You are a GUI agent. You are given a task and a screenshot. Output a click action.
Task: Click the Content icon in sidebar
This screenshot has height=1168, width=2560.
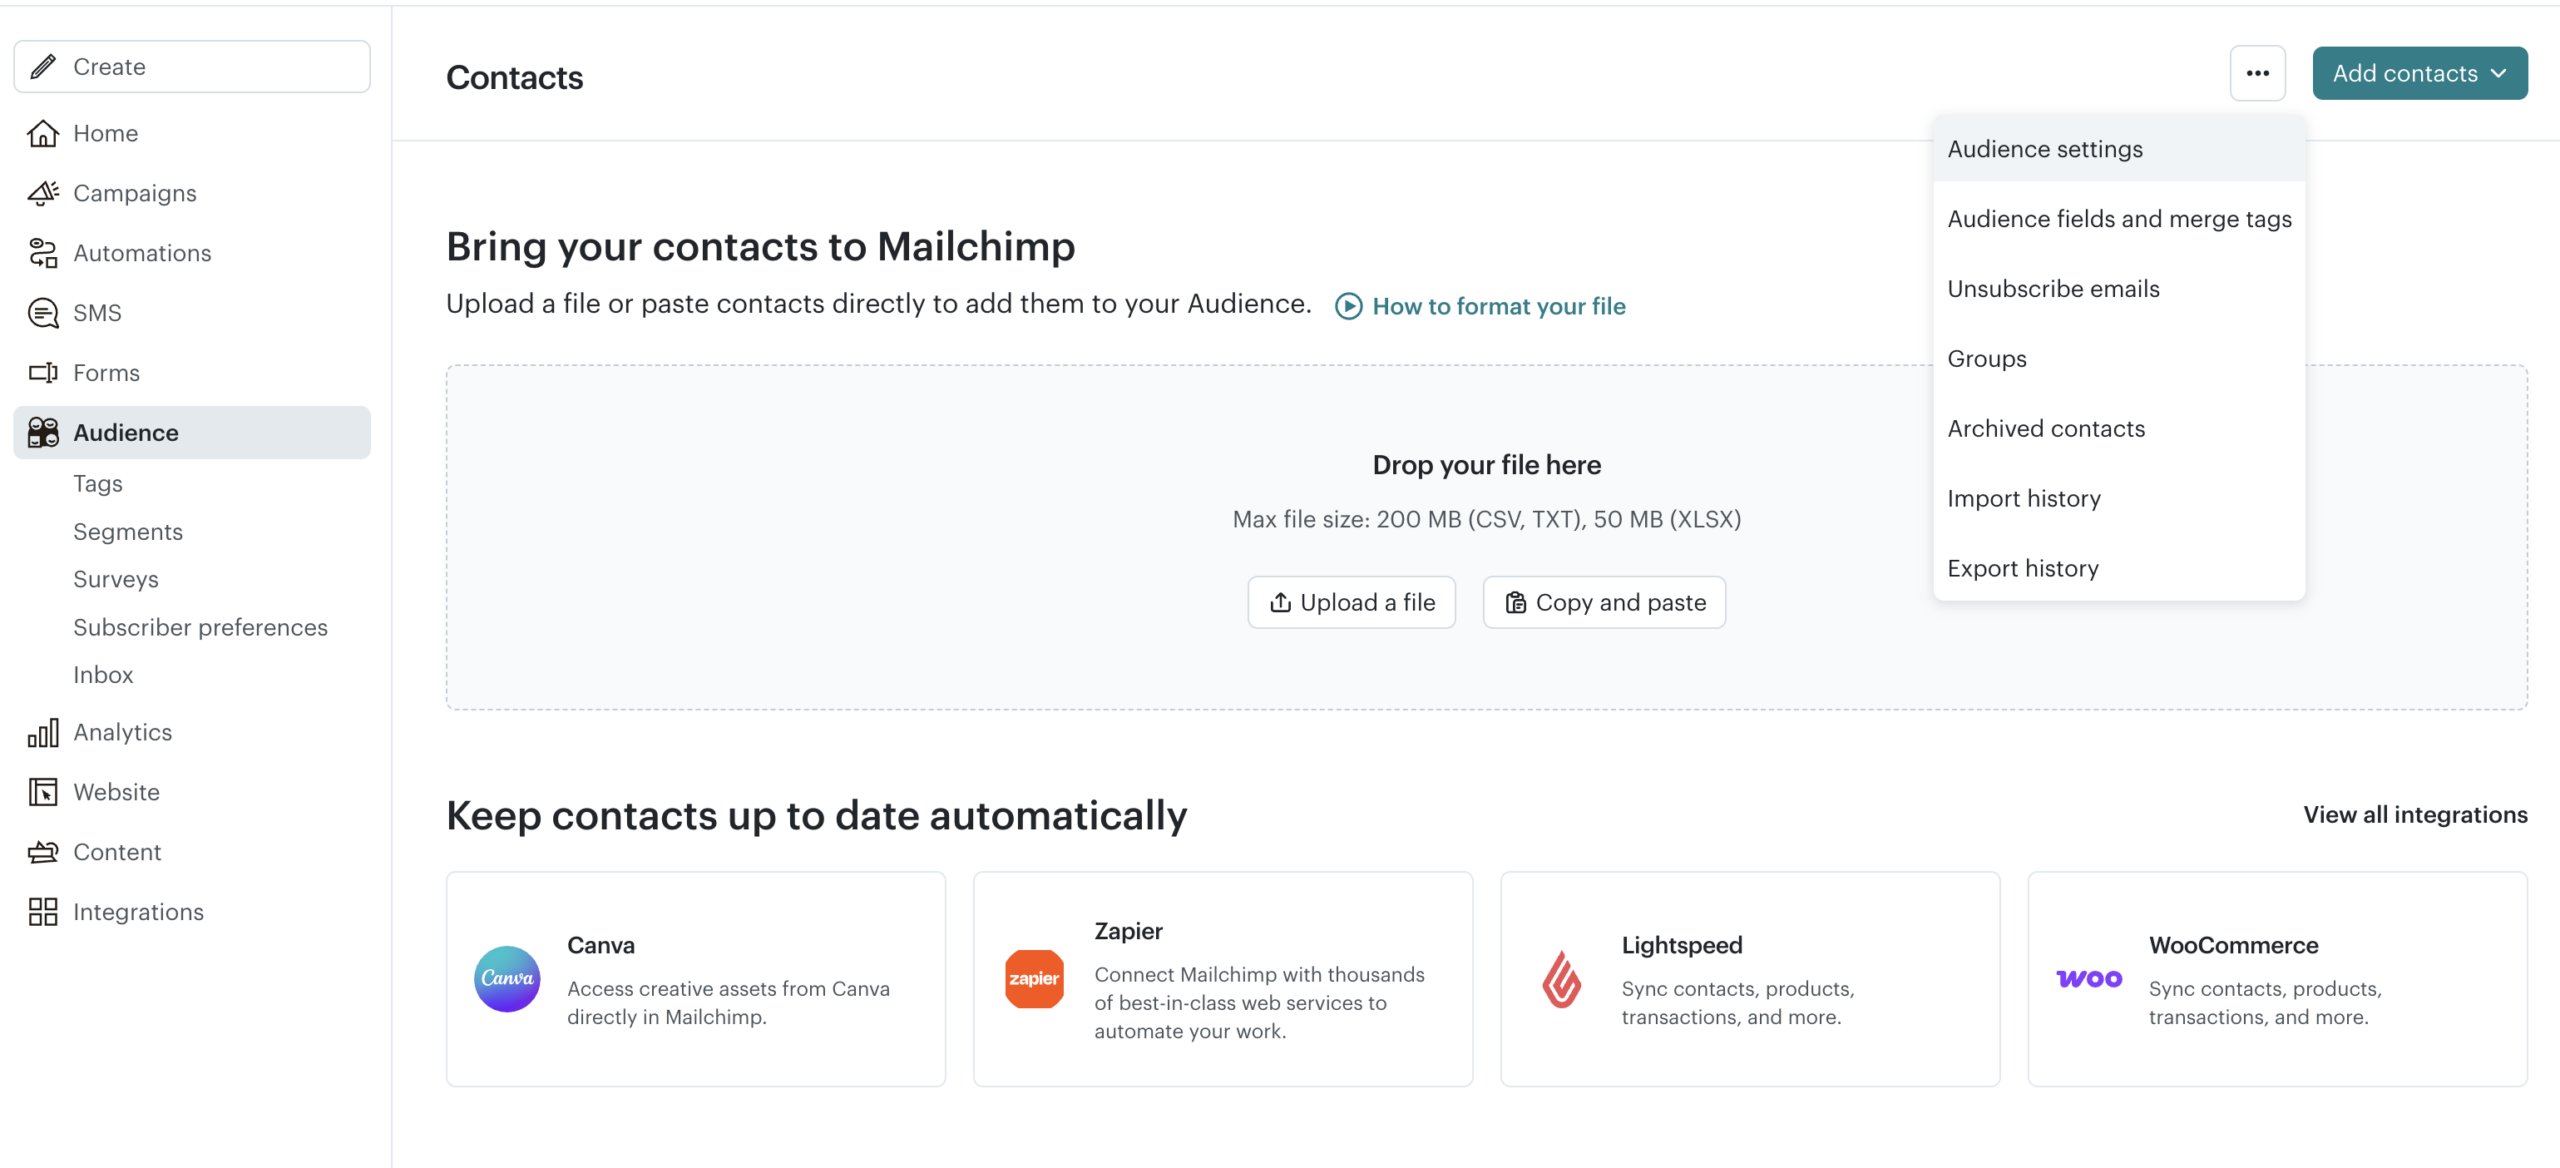click(43, 852)
